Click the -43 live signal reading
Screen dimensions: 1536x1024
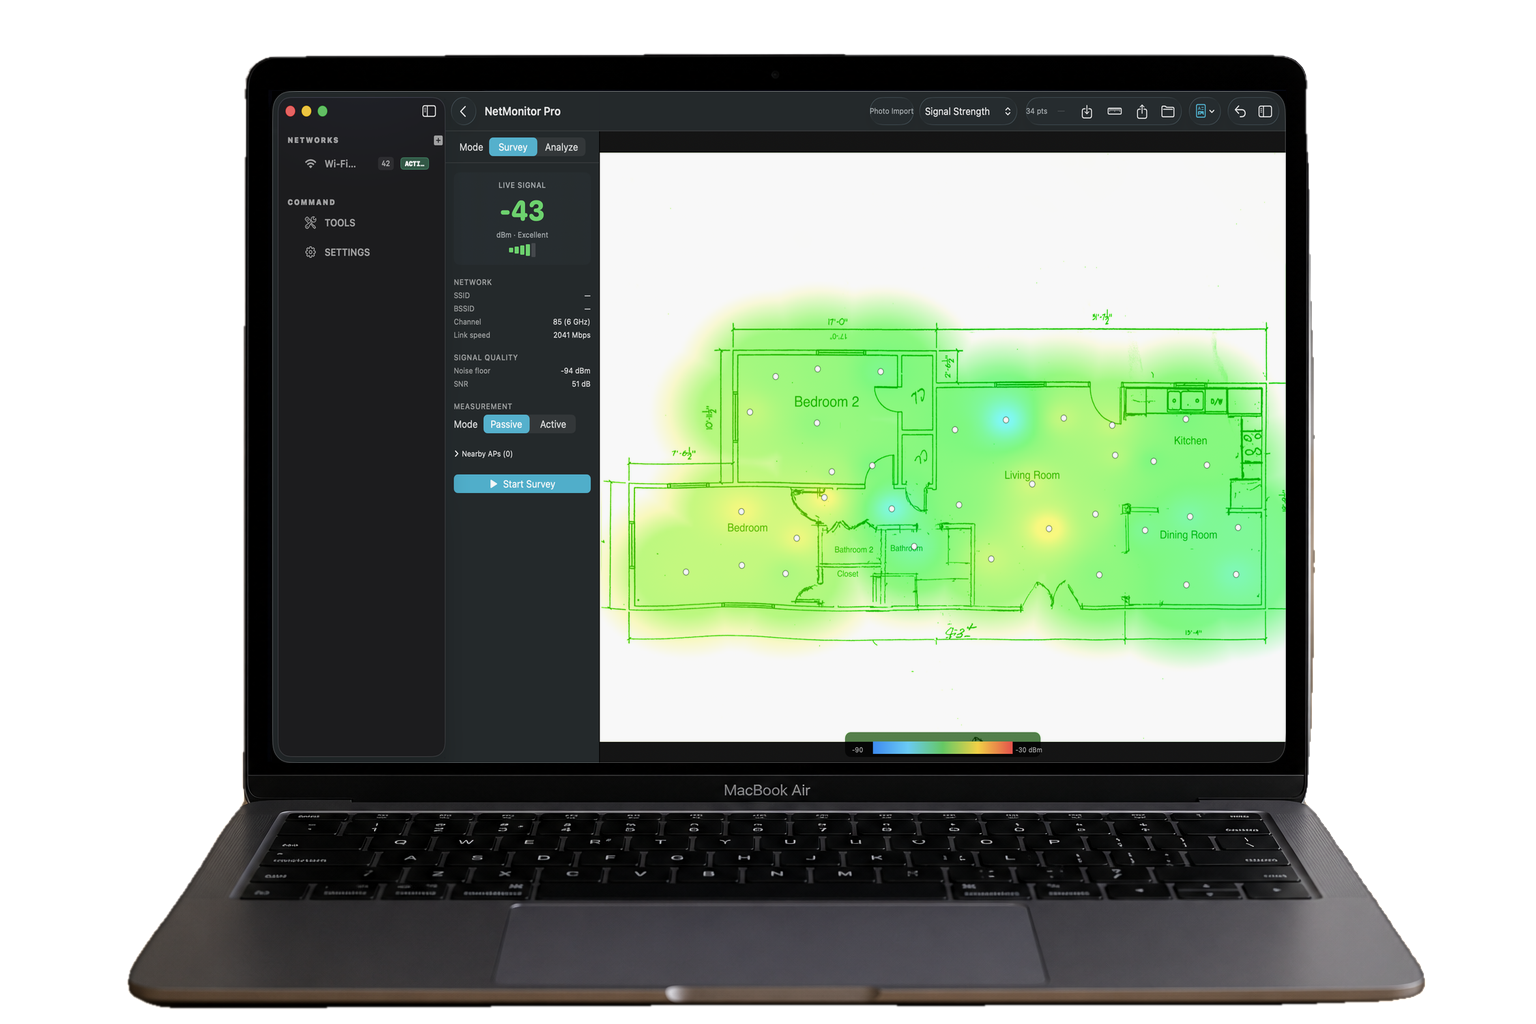522,211
